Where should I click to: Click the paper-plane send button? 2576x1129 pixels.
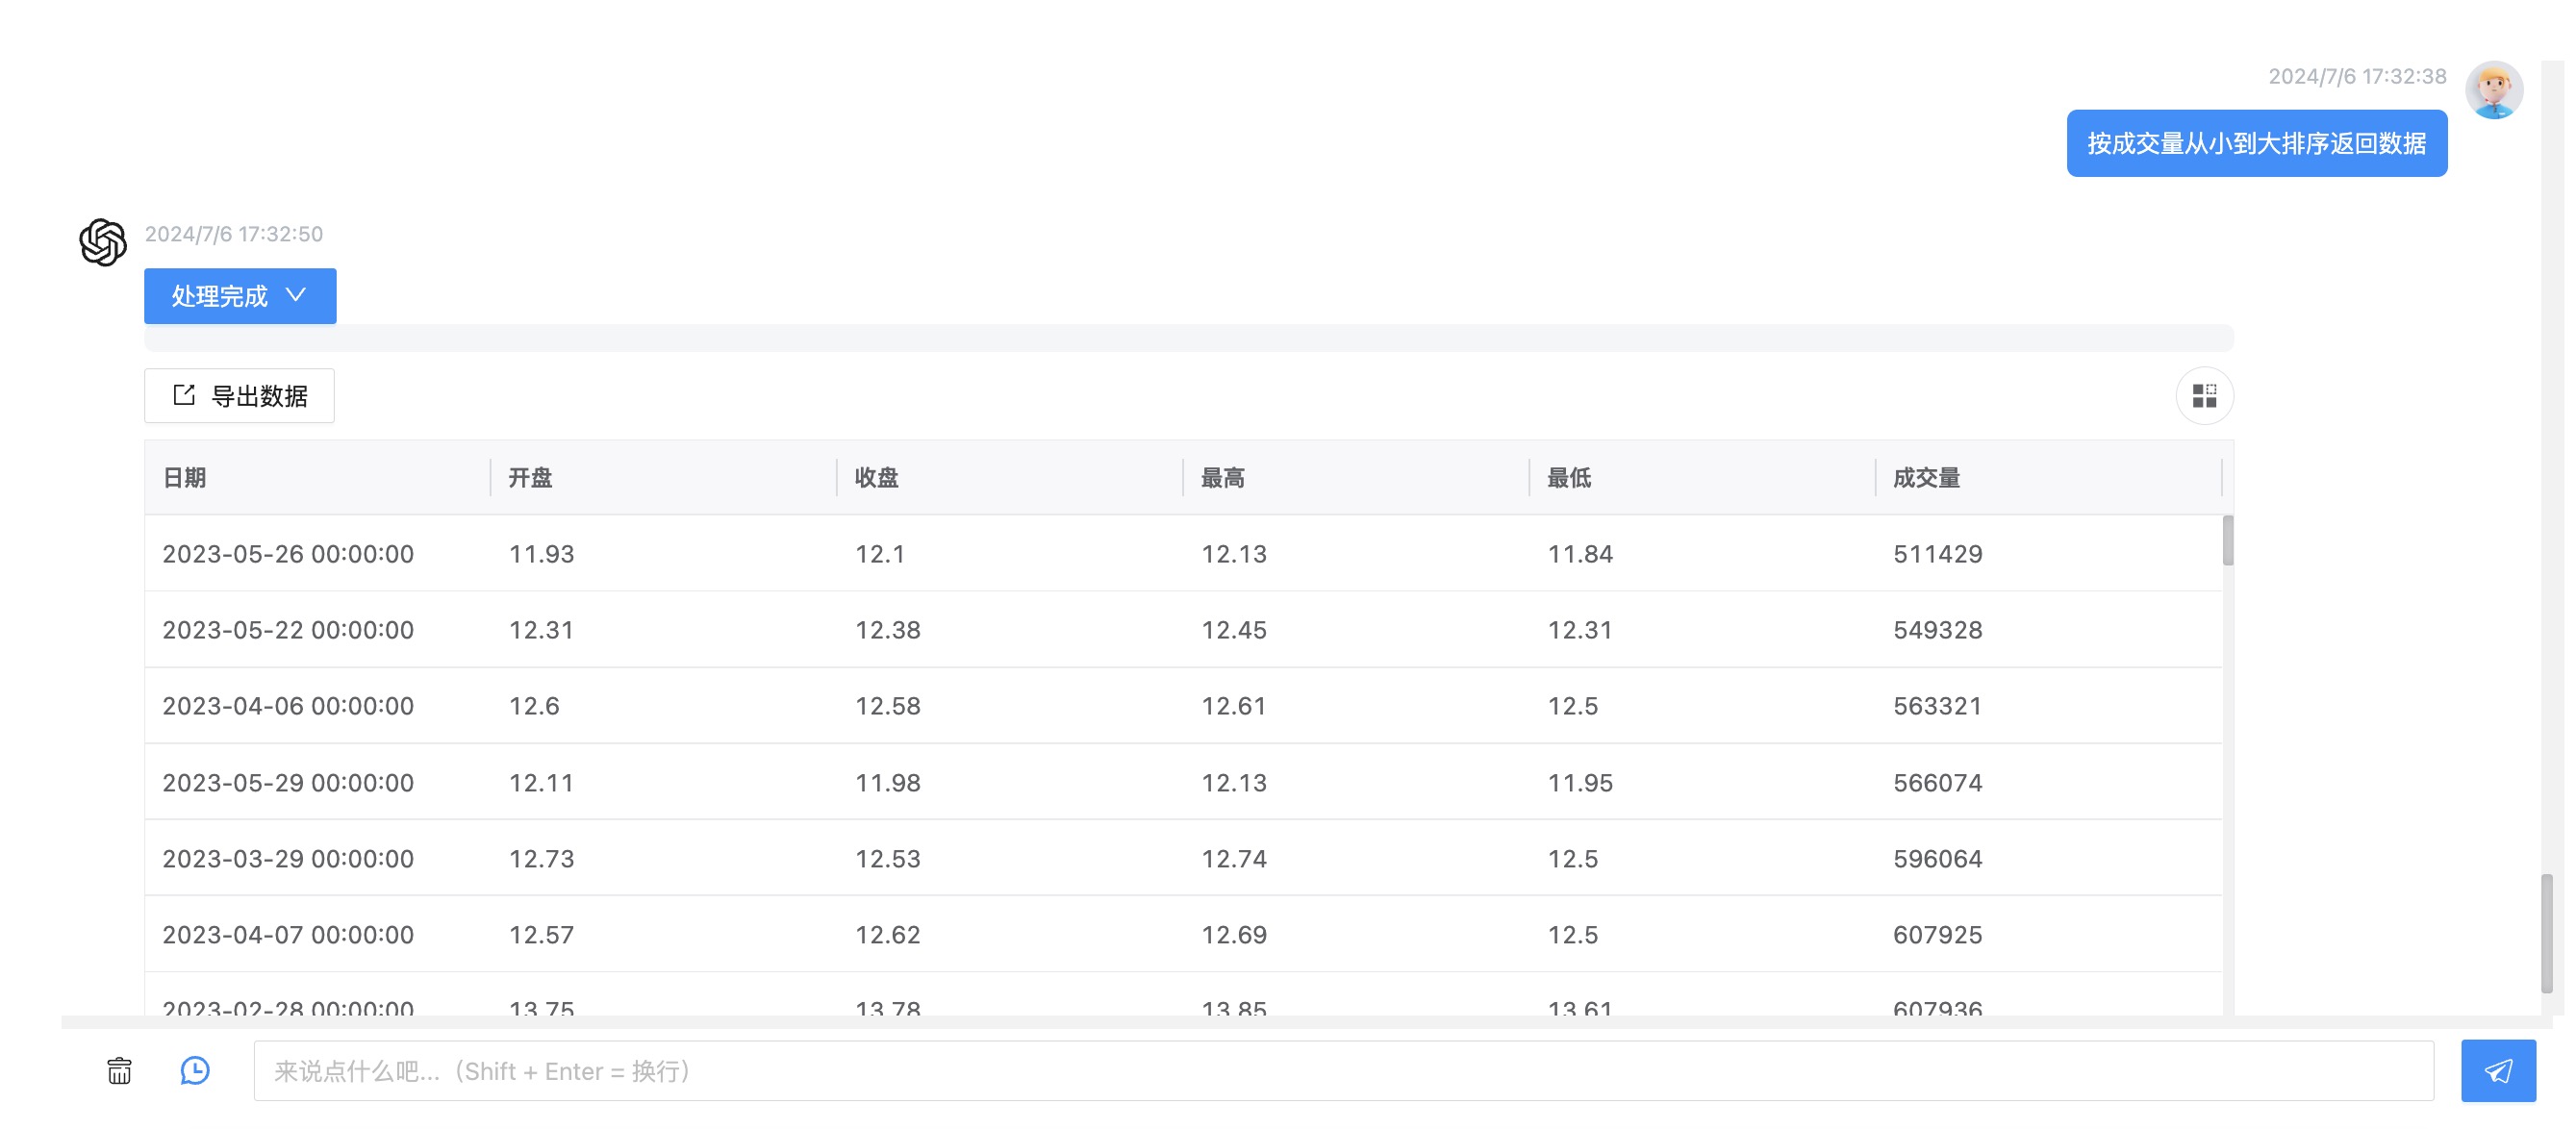pos(2497,1070)
